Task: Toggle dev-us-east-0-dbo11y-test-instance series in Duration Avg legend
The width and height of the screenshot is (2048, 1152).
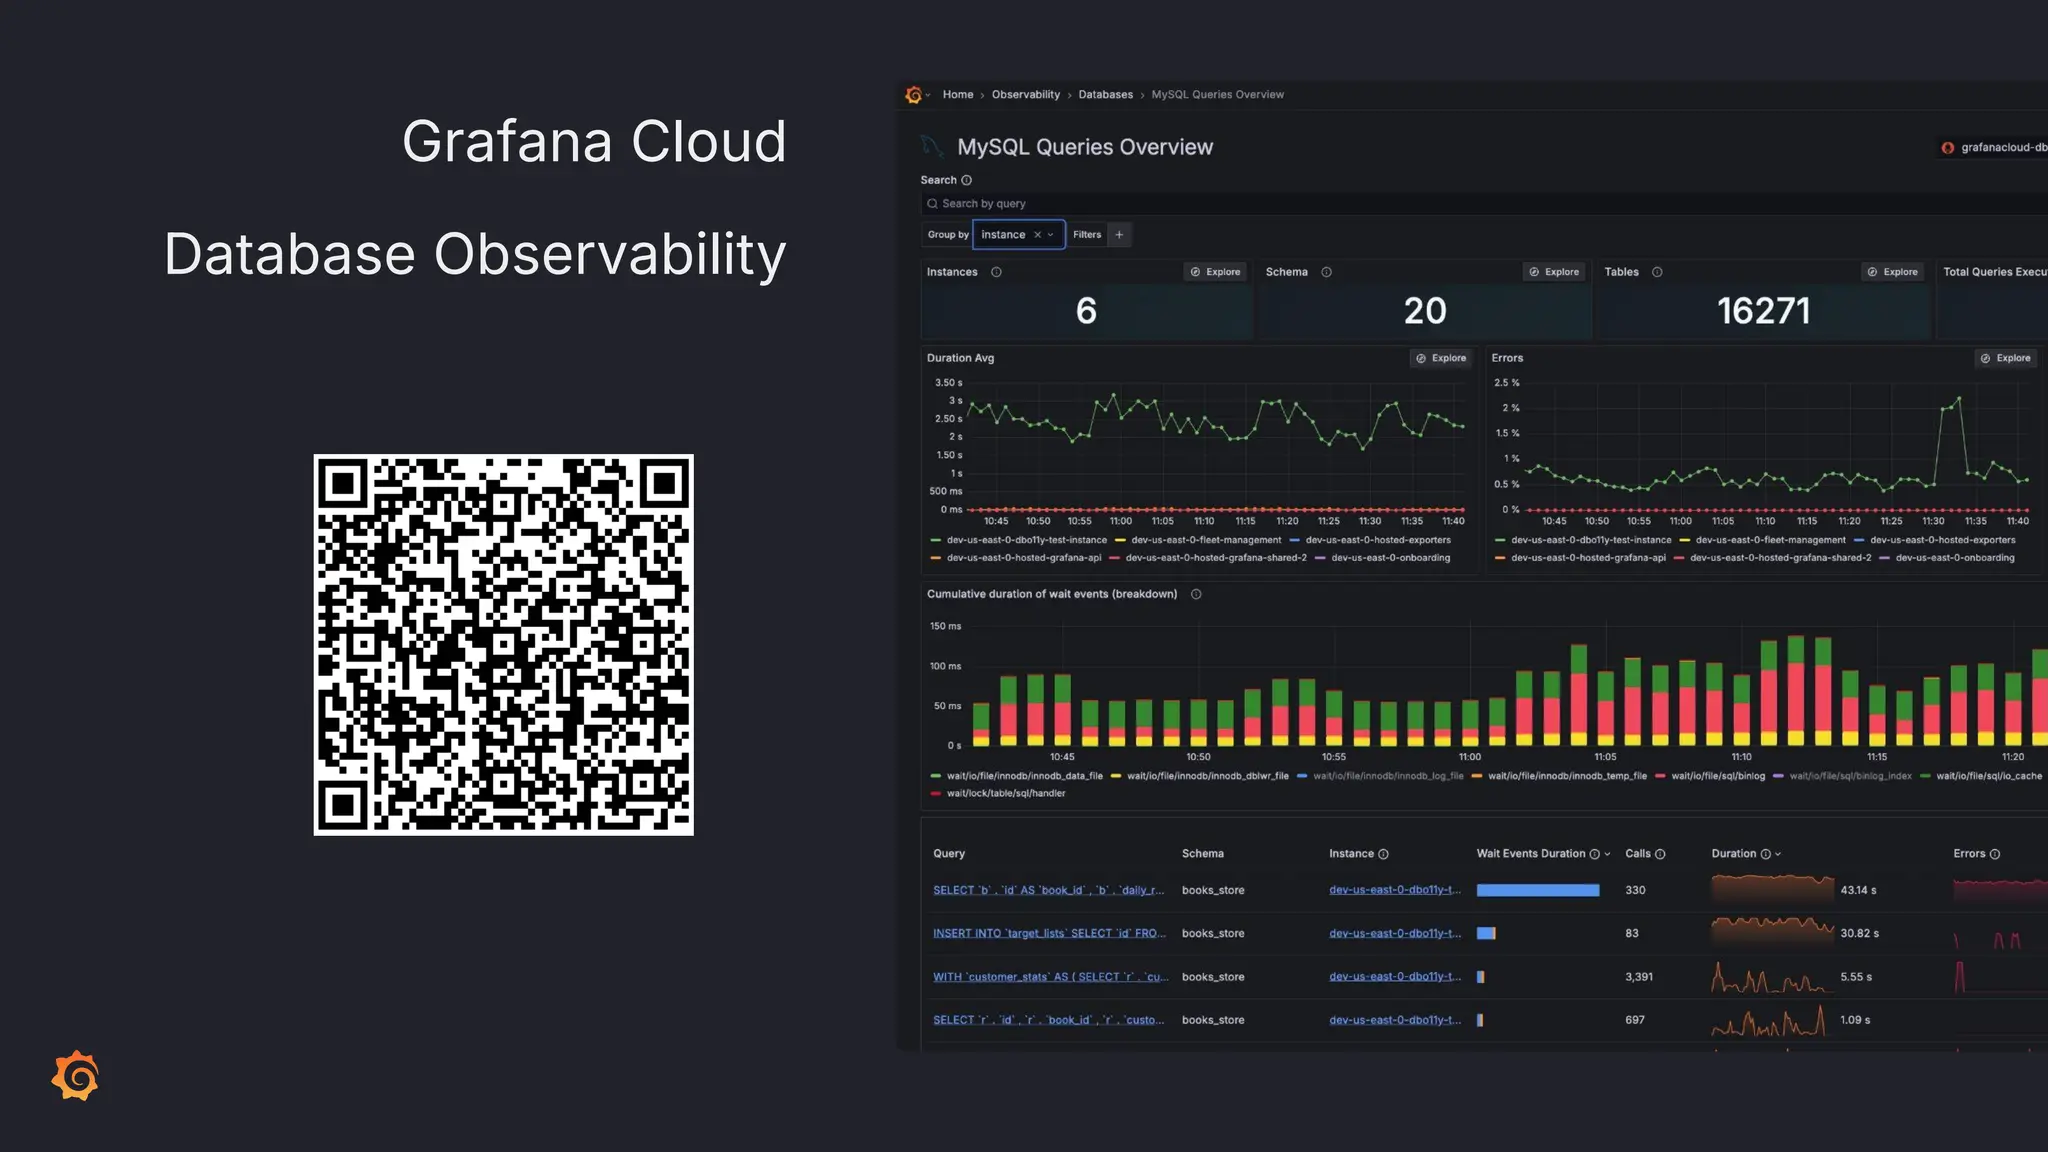Action: point(1027,540)
